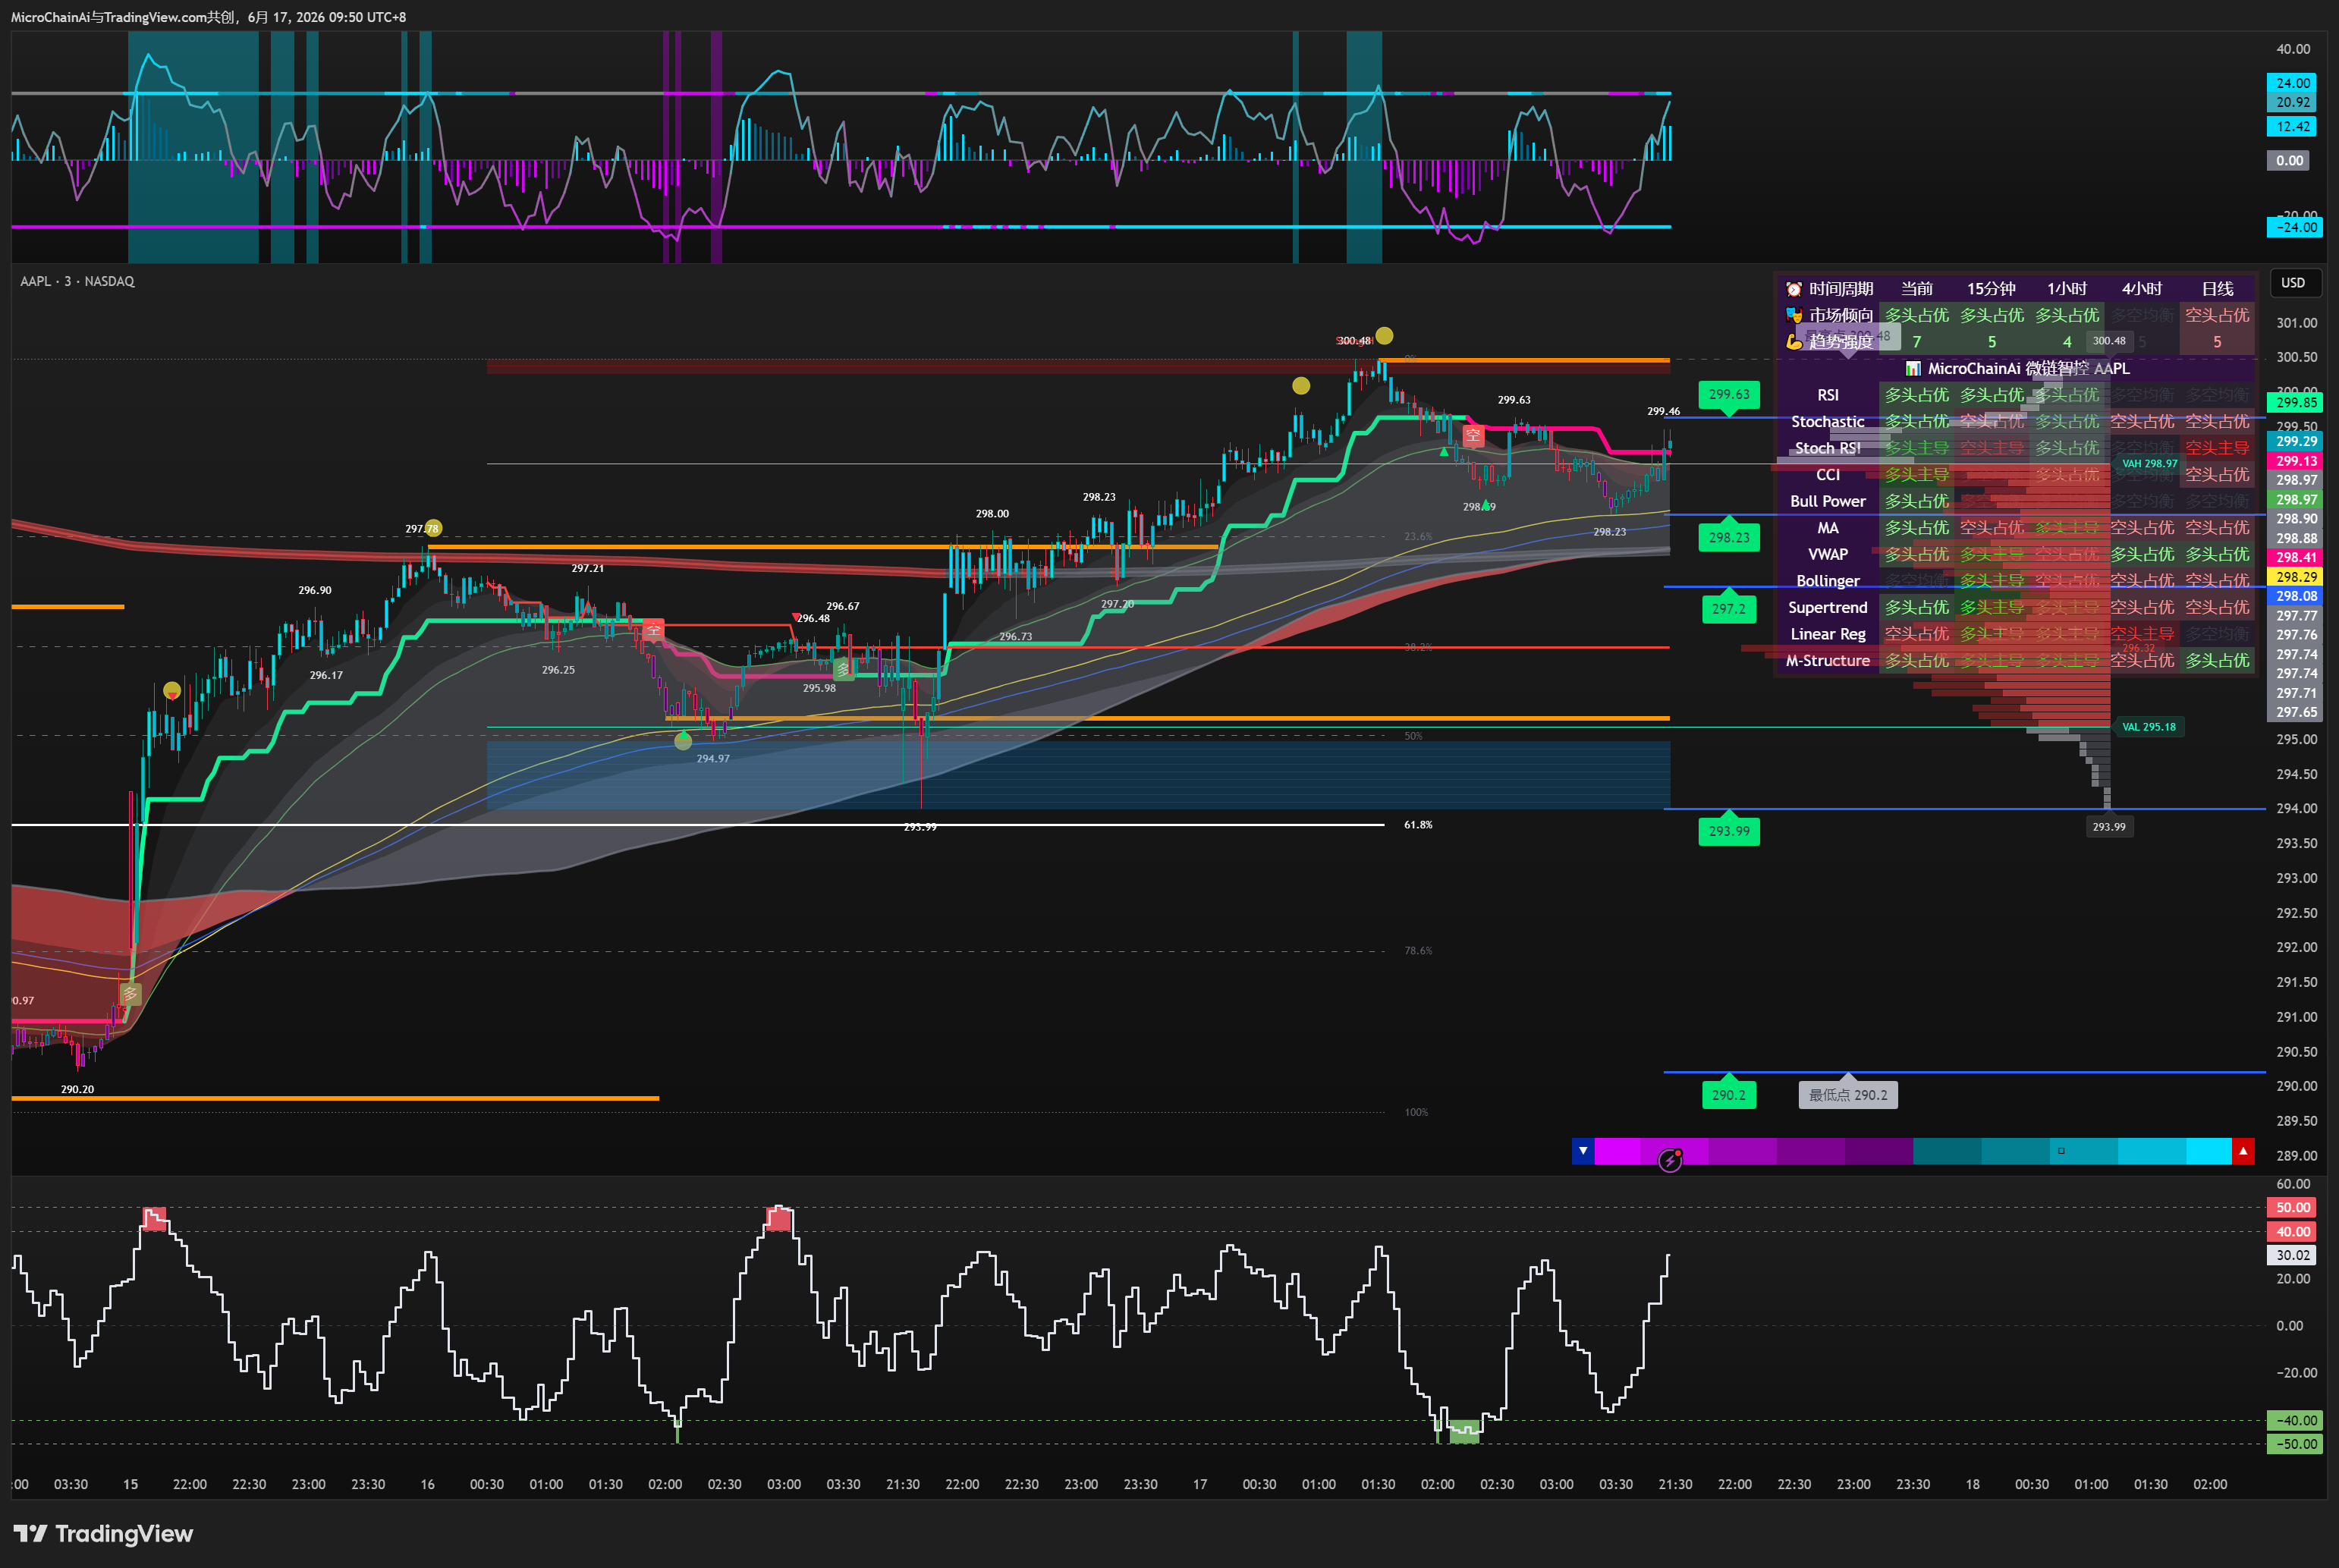This screenshot has height=1568, width=2339.
Task: Click the flexed arm icon beside 趋势强度
Action: [1794, 342]
